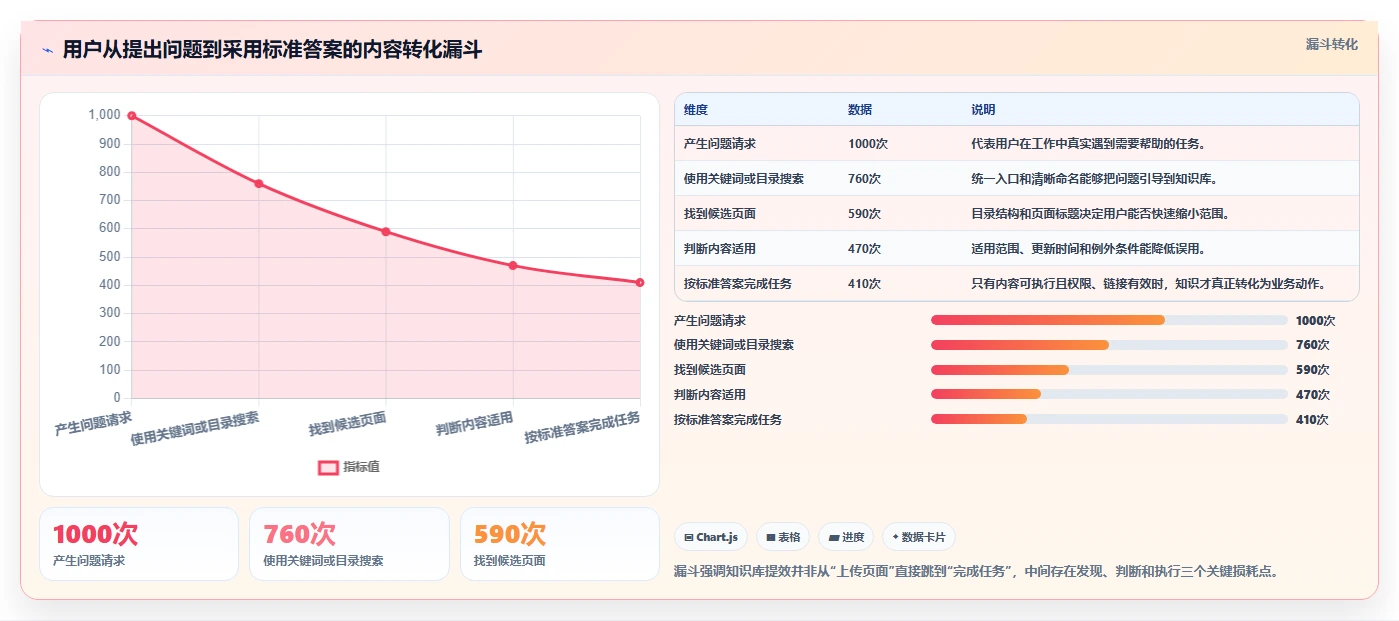The width and height of the screenshot is (1399, 621).
Task: Click the 470次 progress bar for 判断内容适用
Action: pyautogui.click(x=1109, y=395)
